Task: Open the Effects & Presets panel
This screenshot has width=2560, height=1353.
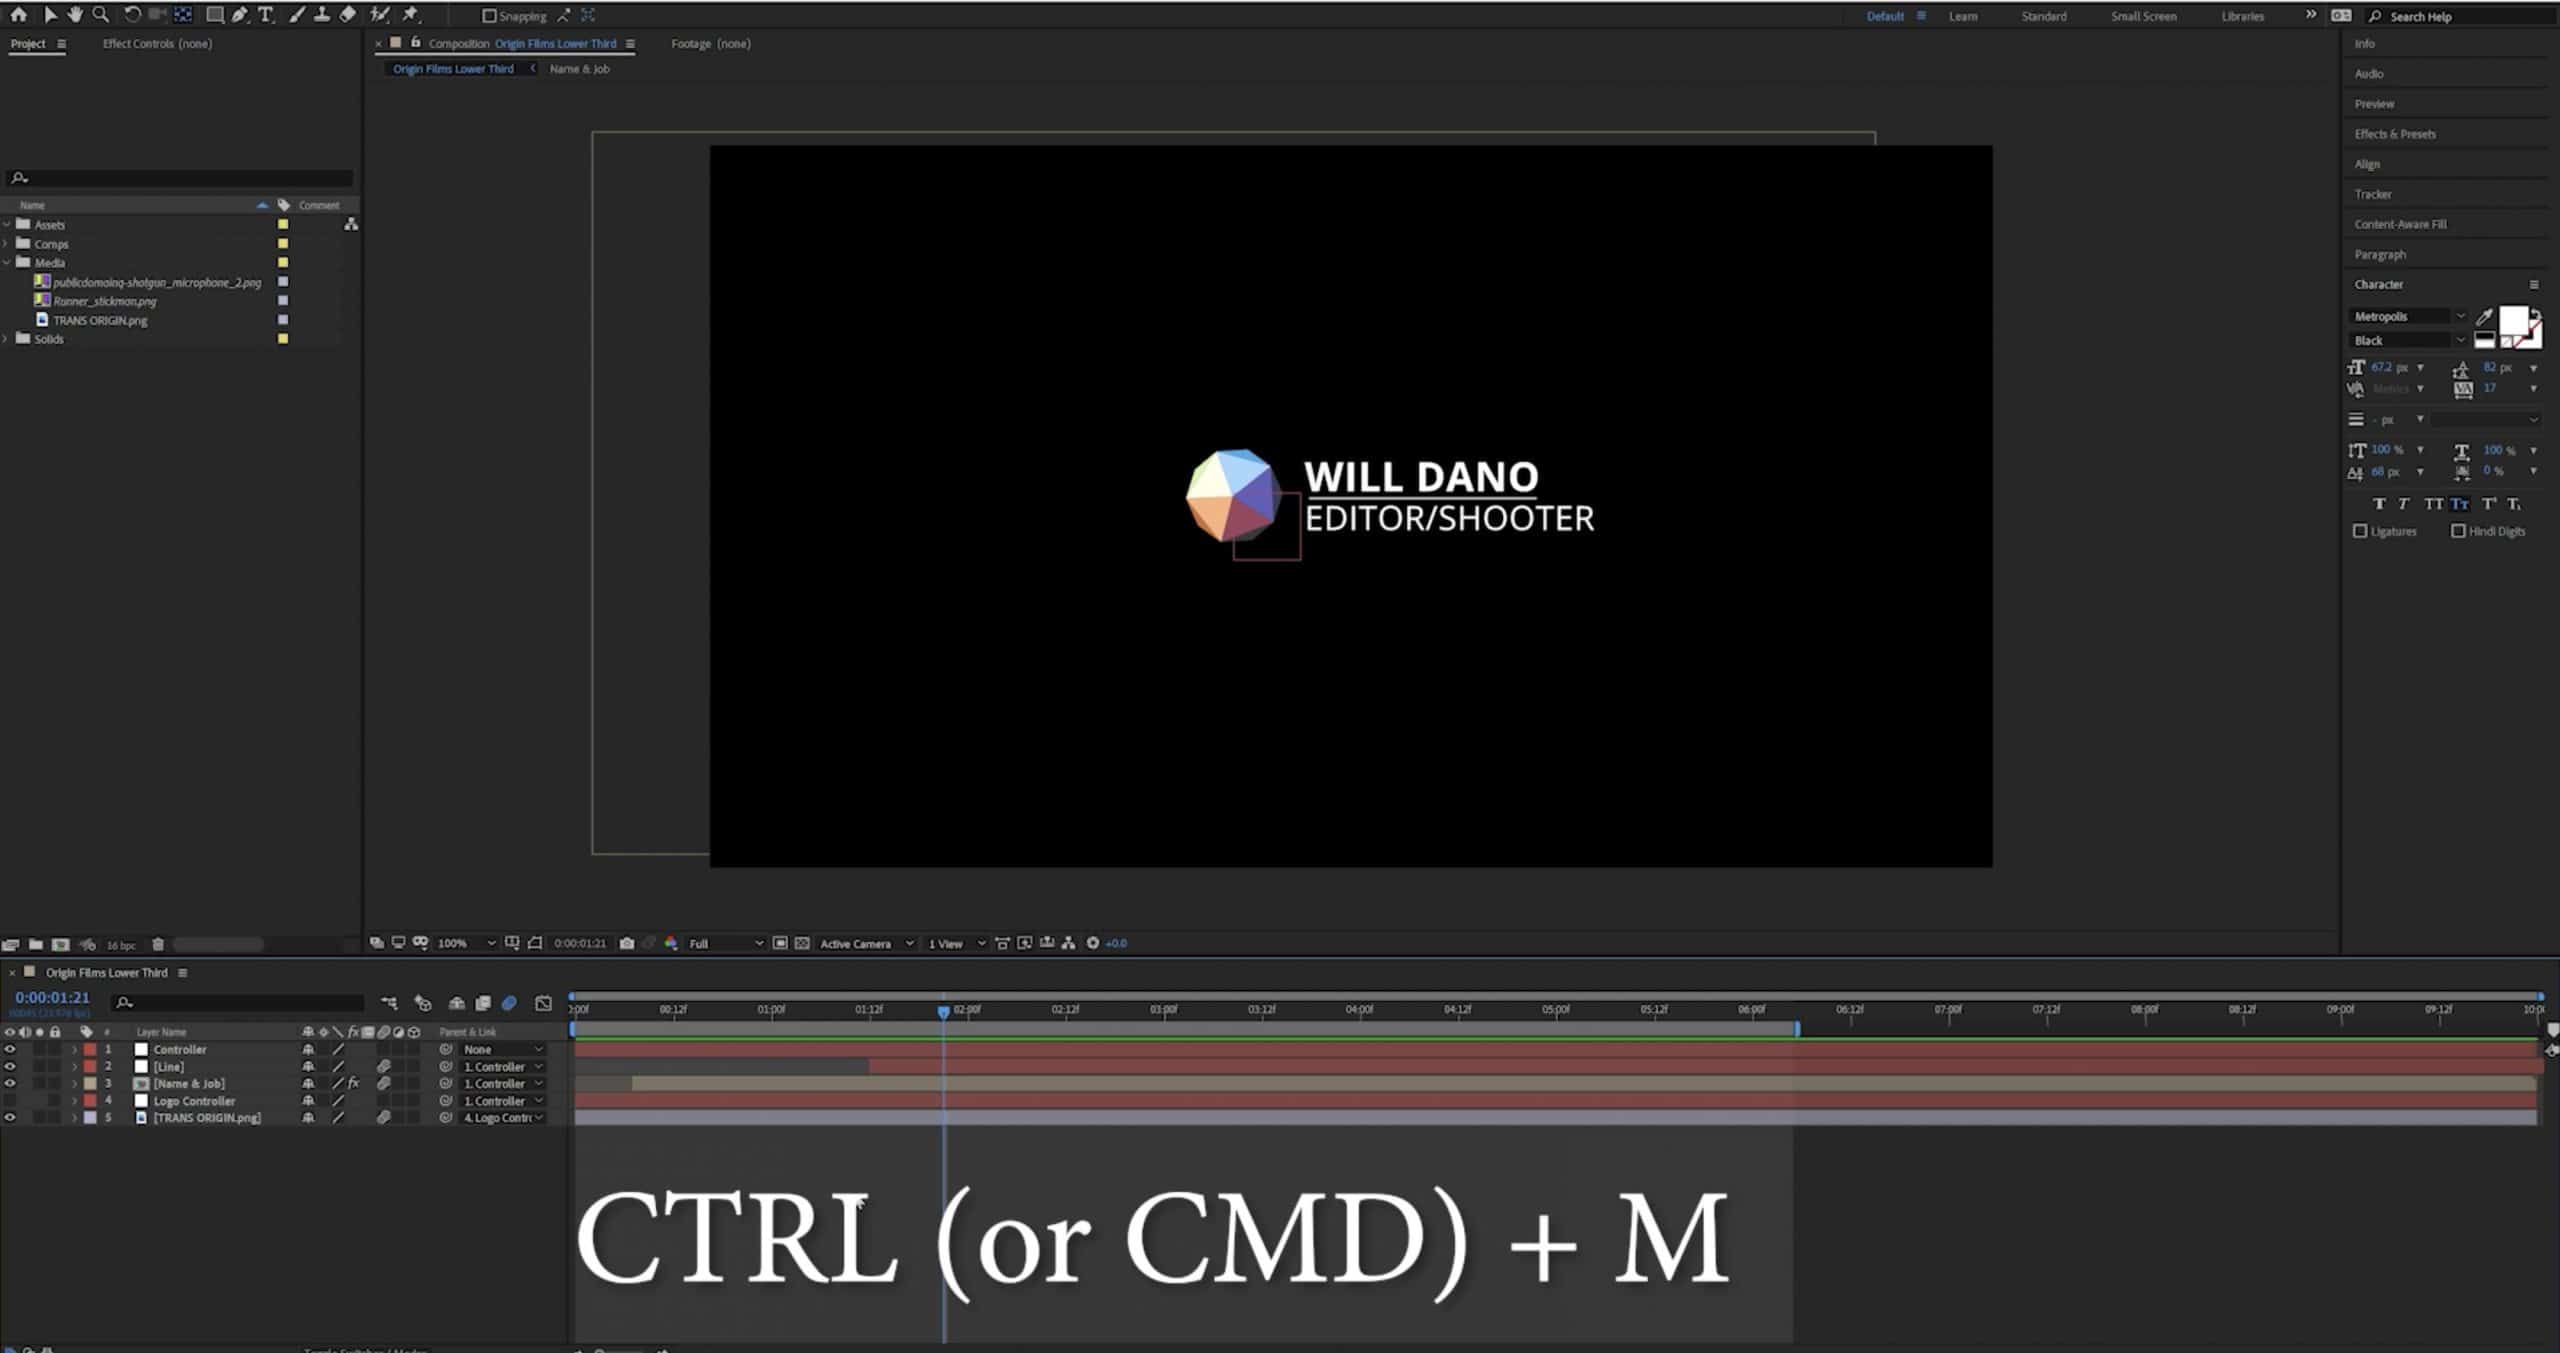Action: (x=2395, y=134)
